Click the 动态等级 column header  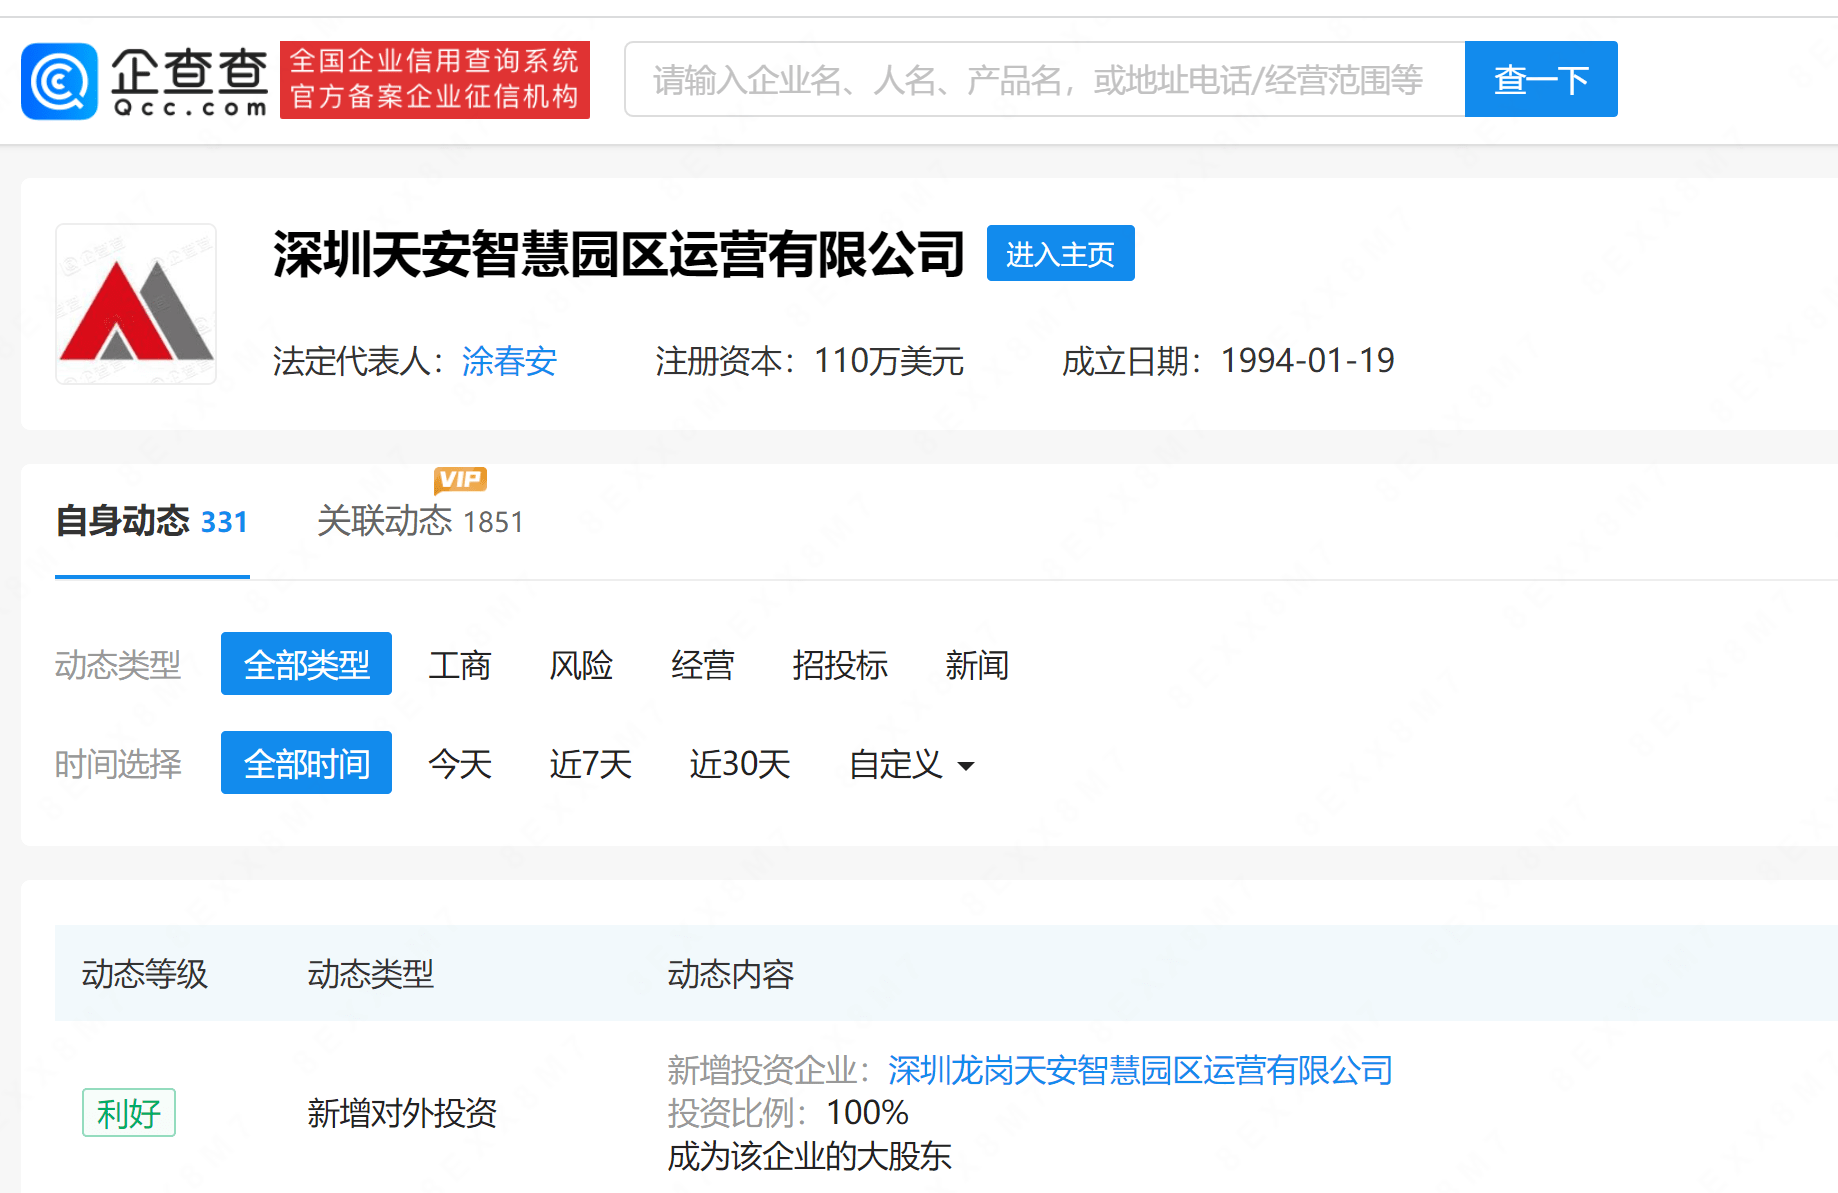pyautogui.click(x=145, y=973)
